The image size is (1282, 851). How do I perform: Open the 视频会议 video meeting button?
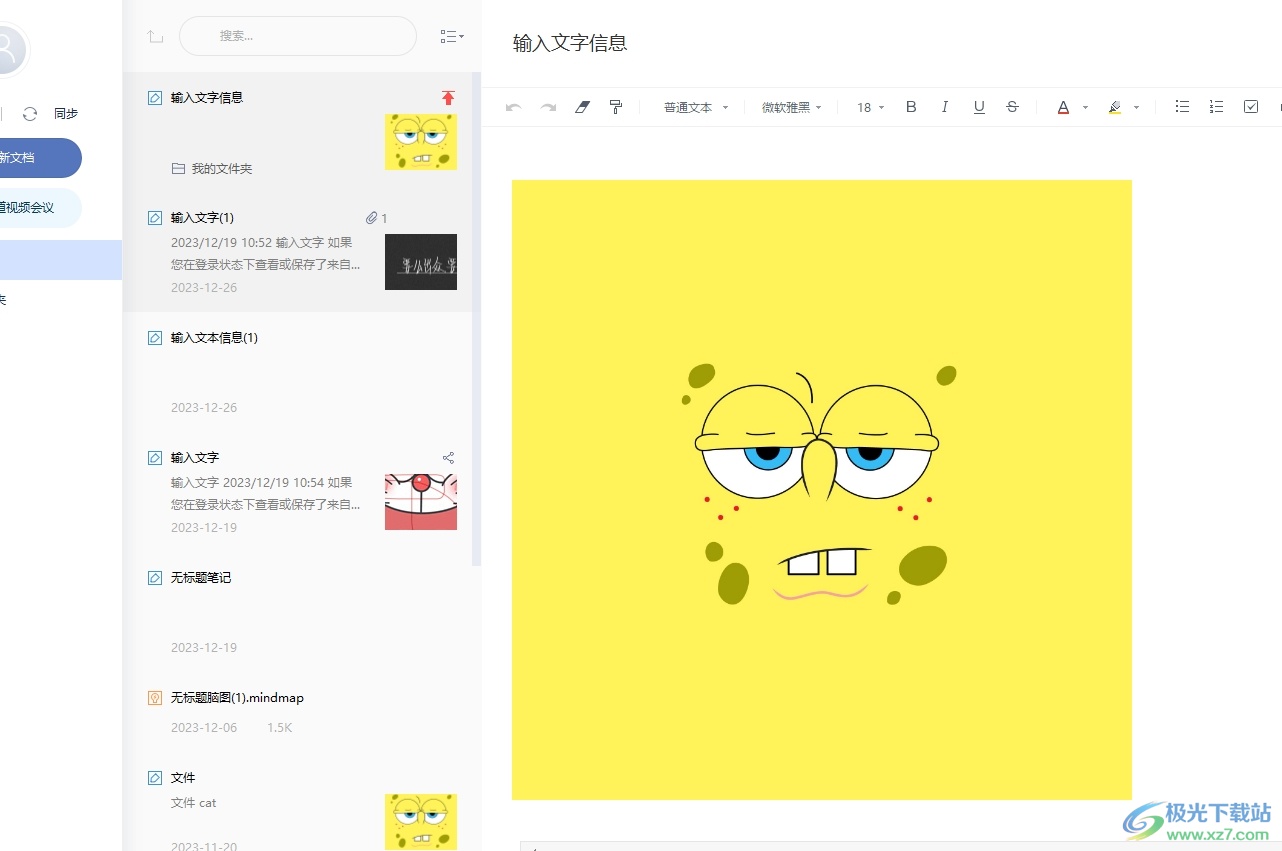(x=40, y=208)
